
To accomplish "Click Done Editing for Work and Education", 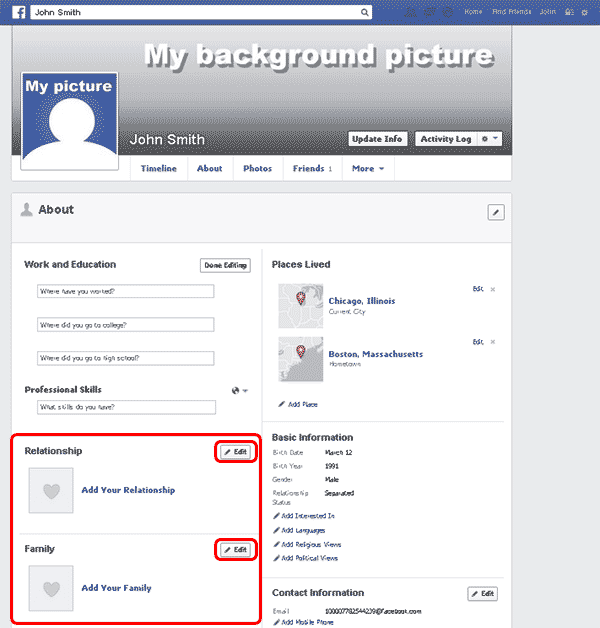I will tap(225, 265).
